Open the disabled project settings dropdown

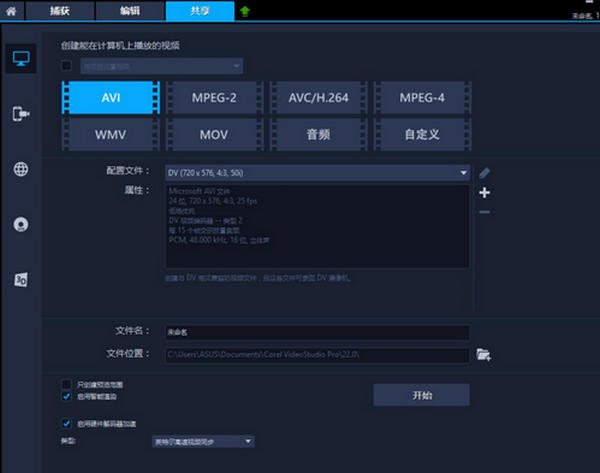[x=161, y=66]
